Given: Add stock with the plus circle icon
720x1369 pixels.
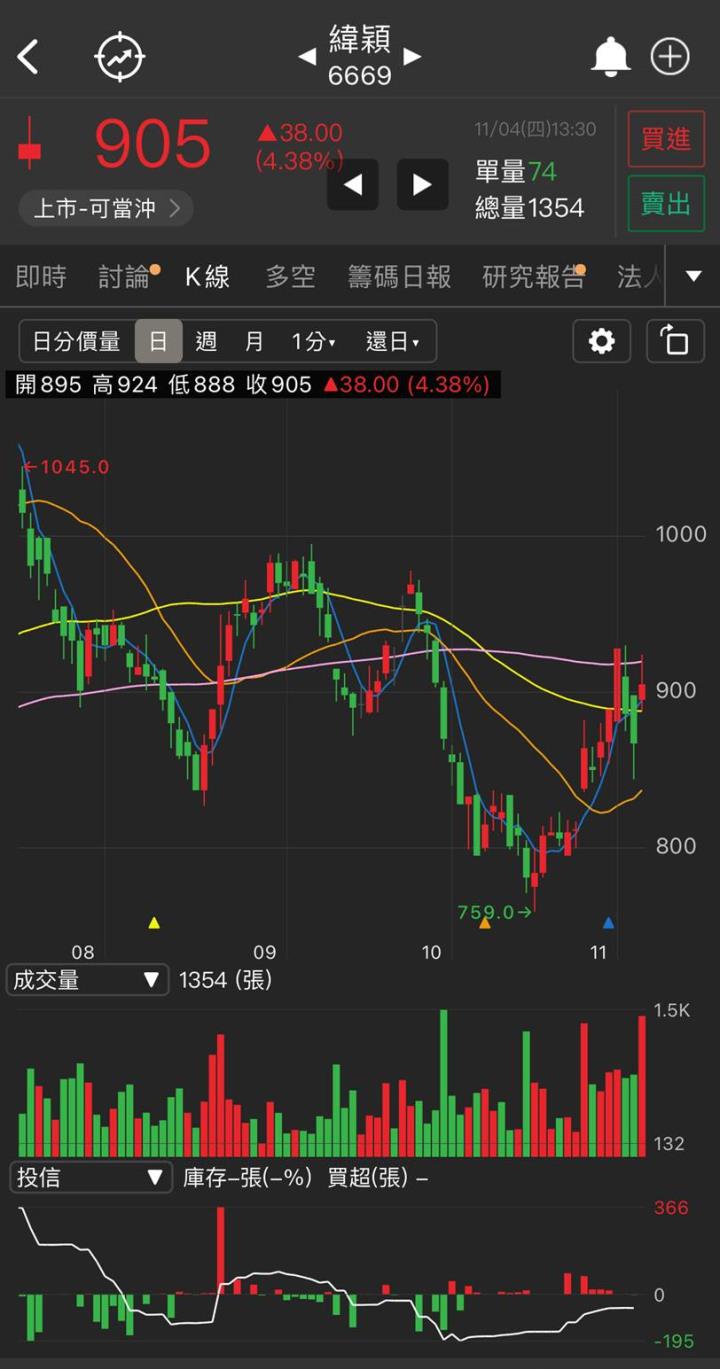Looking at the screenshot, I should tap(670, 57).
